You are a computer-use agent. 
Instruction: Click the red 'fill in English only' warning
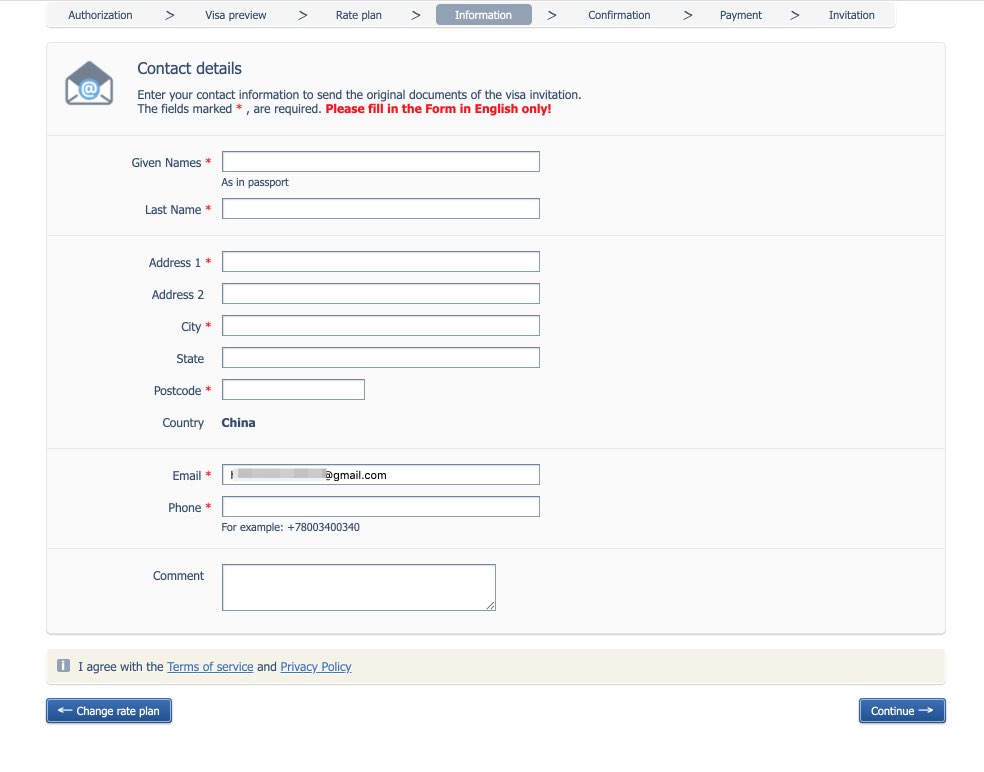coord(438,109)
